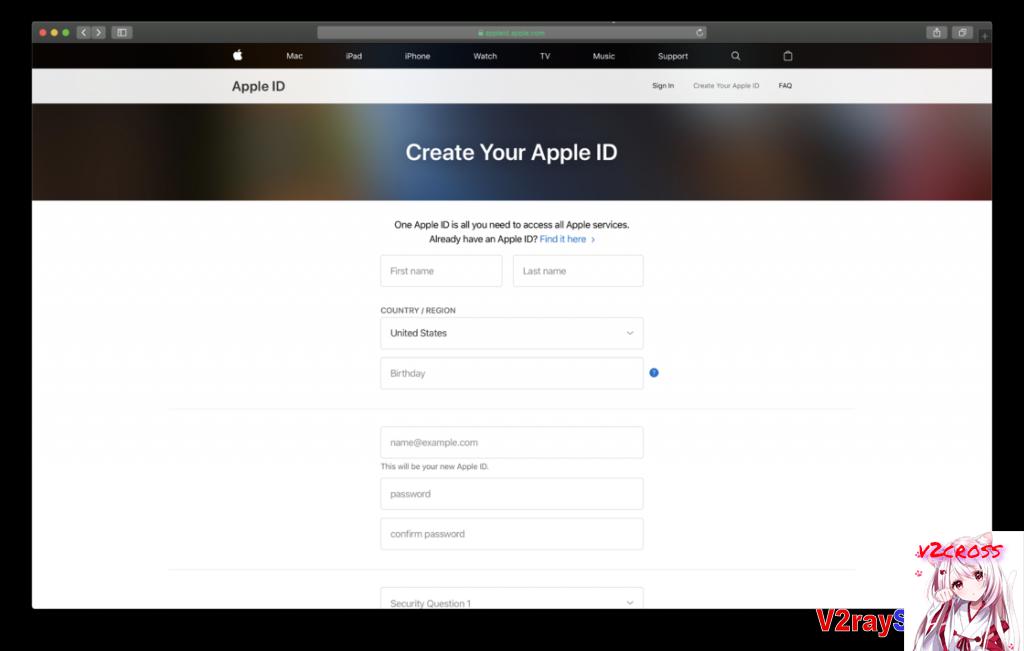Click the Safari share button
This screenshot has width=1024, height=651.
point(936,33)
